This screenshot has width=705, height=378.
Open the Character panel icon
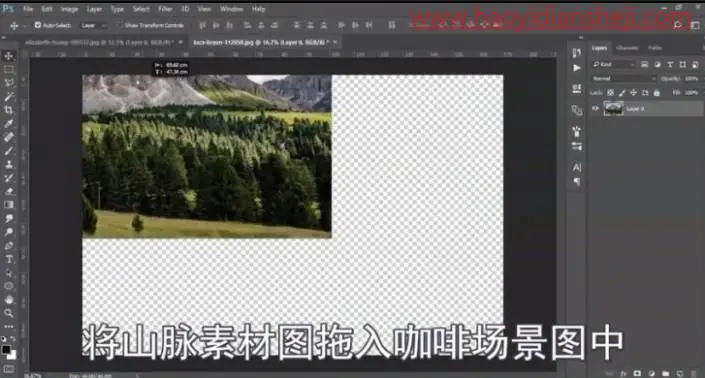click(x=577, y=167)
